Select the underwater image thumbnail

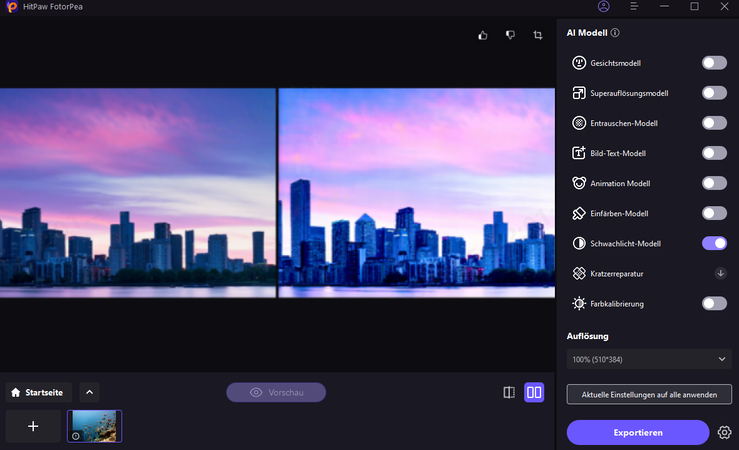pos(94,426)
